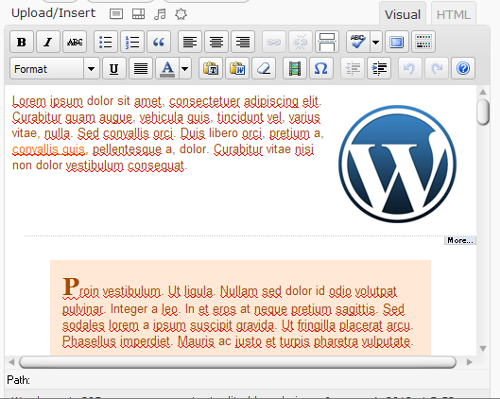Paste from Word
The width and height of the screenshot is (500, 399).
pyautogui.click(x=237, y=69)
